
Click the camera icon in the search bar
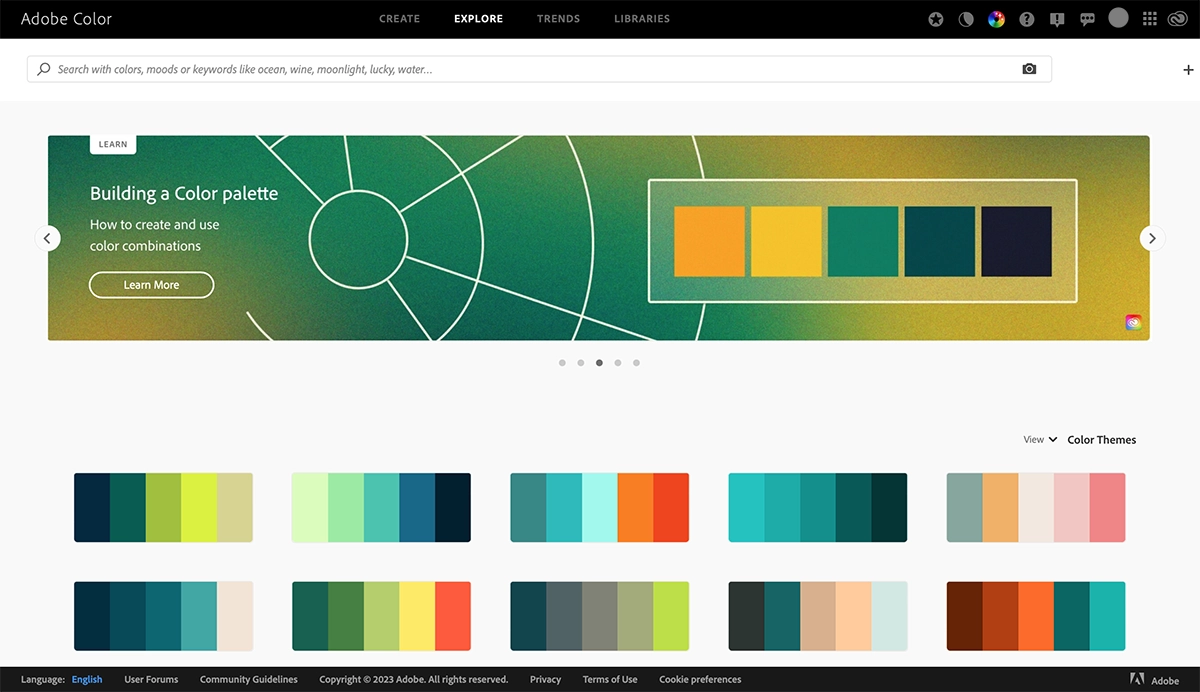pos(1029,69)
